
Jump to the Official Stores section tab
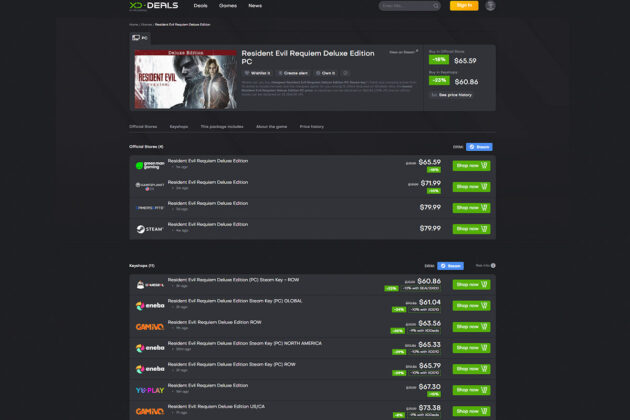143,127
